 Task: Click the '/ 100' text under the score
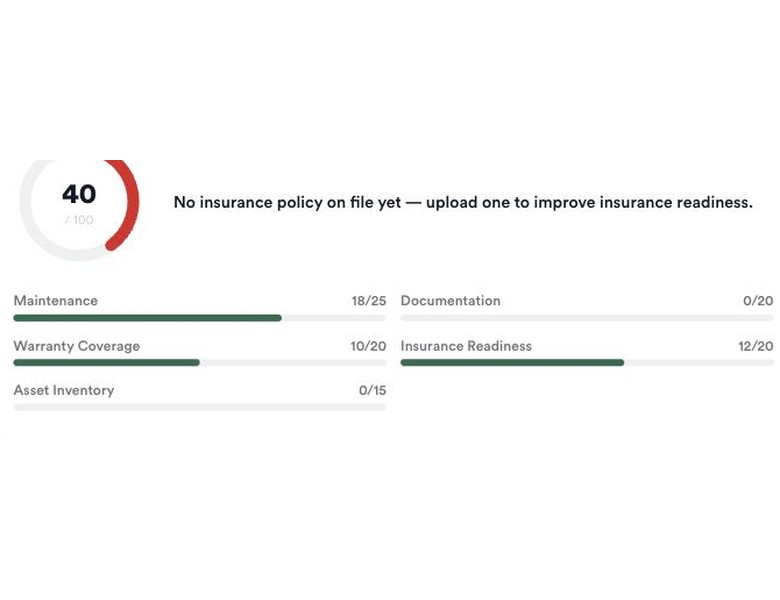coord(79,220)
